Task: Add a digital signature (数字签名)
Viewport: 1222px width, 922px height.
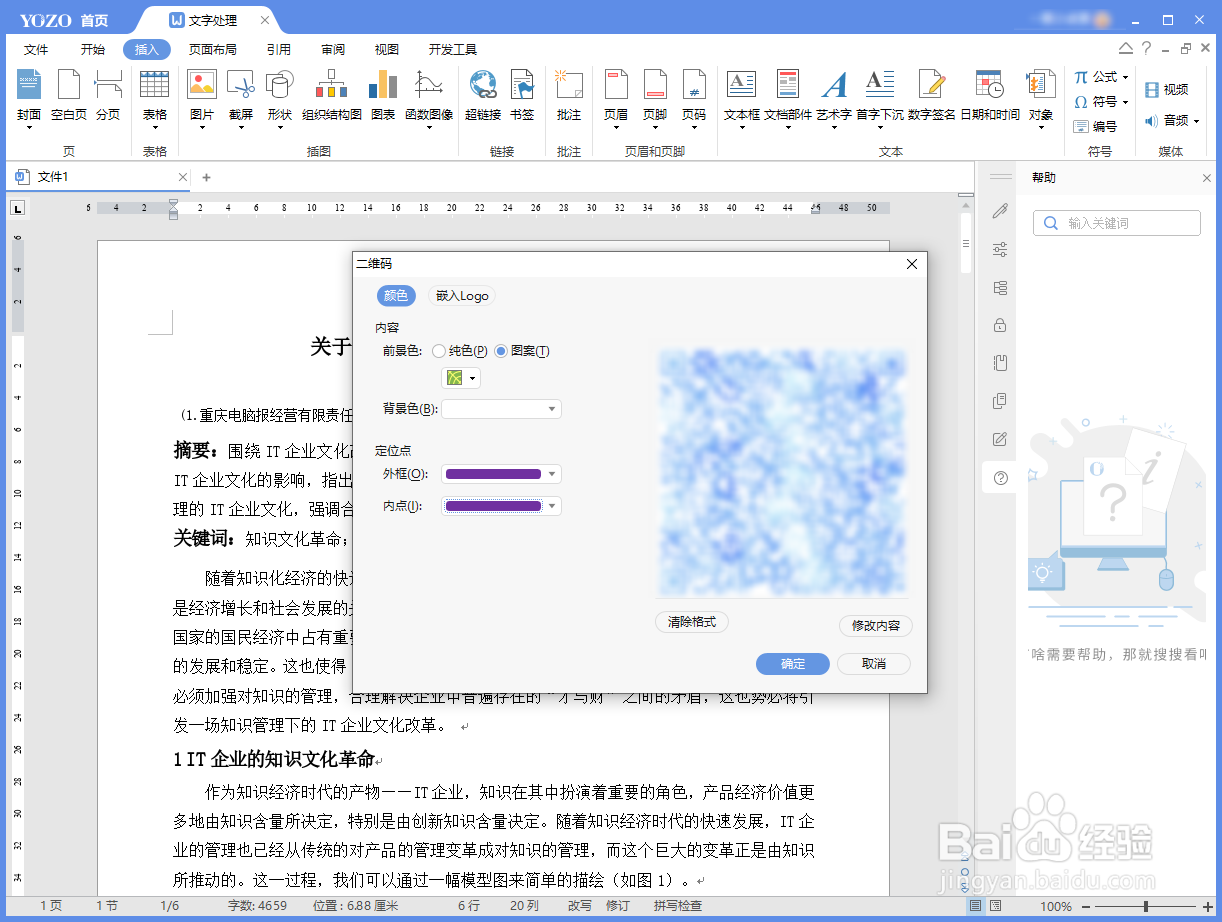Action: click(x=932, y=97)
